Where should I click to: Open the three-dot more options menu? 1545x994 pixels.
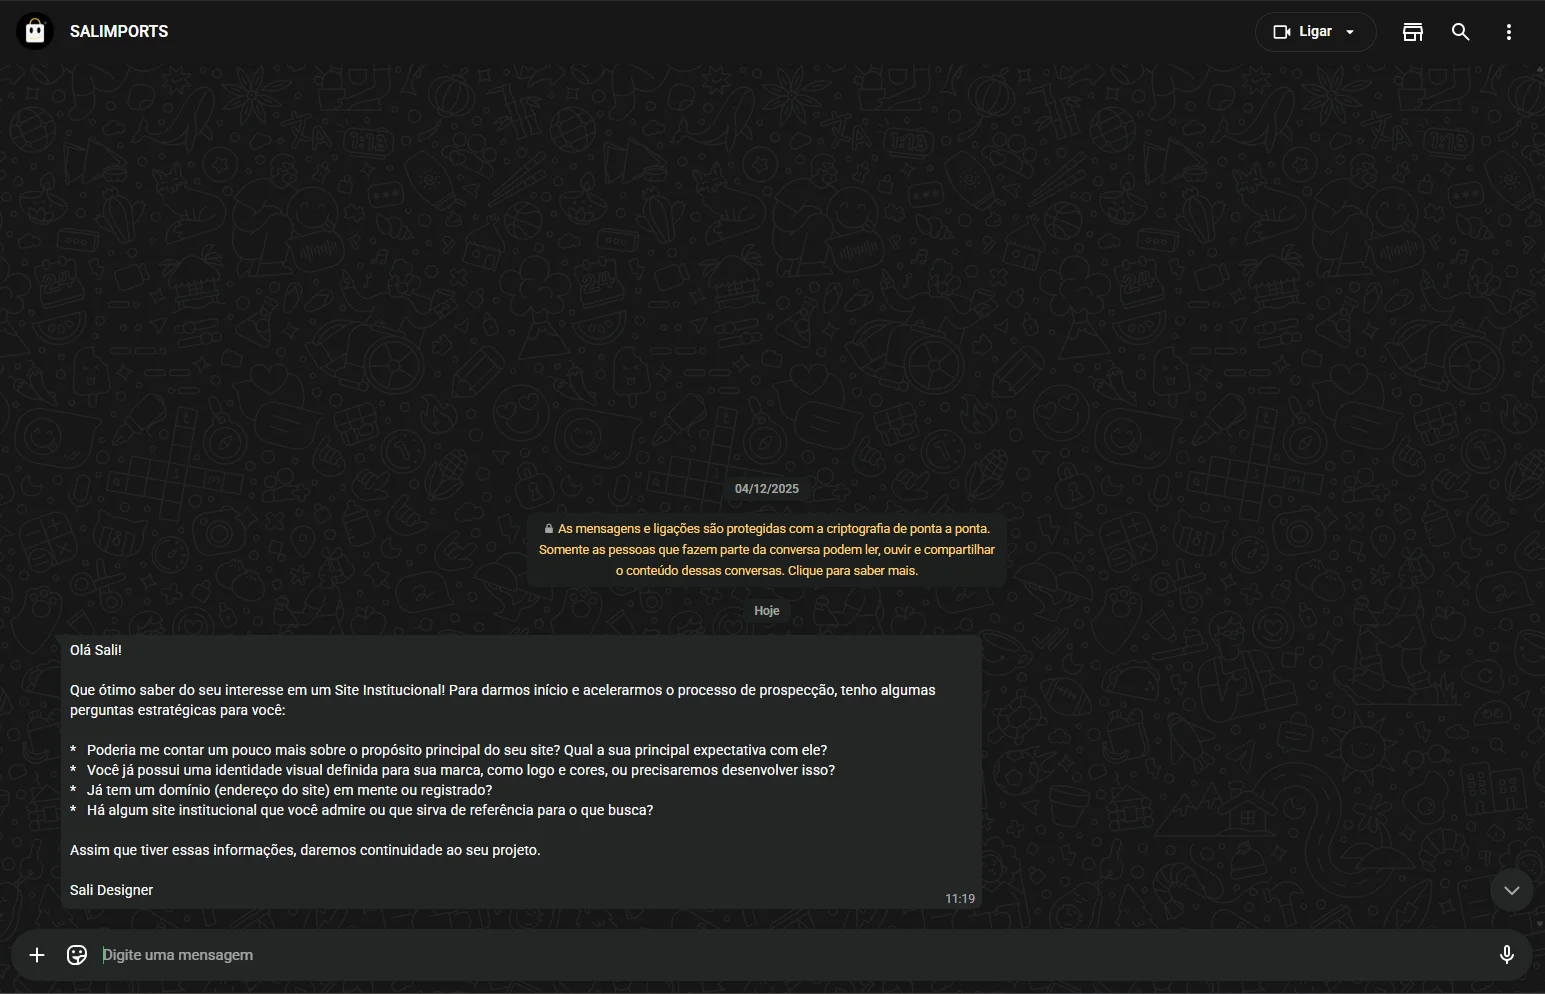(x=1509, y=32)
